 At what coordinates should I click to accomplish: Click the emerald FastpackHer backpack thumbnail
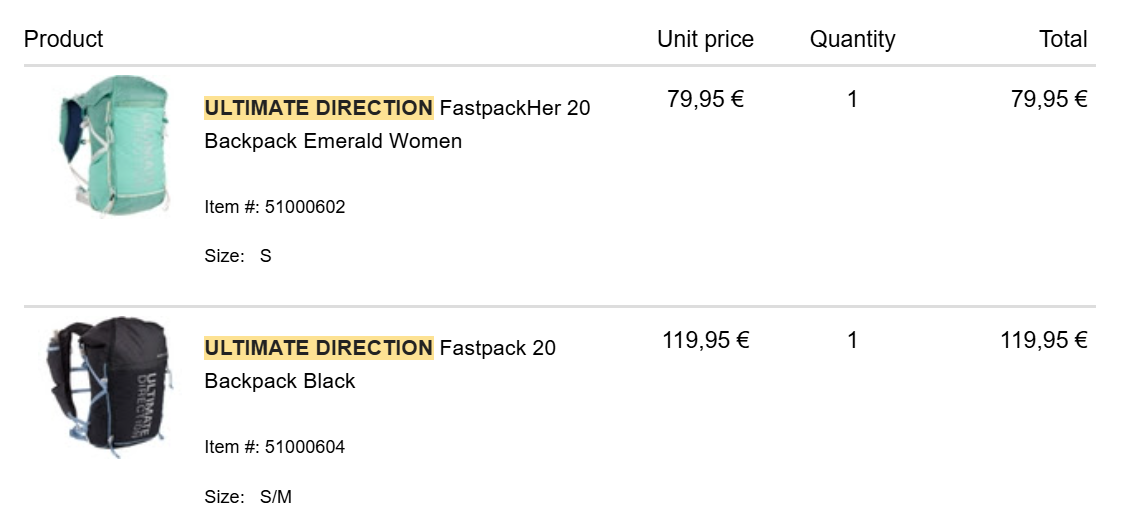(x=111, y=146)
